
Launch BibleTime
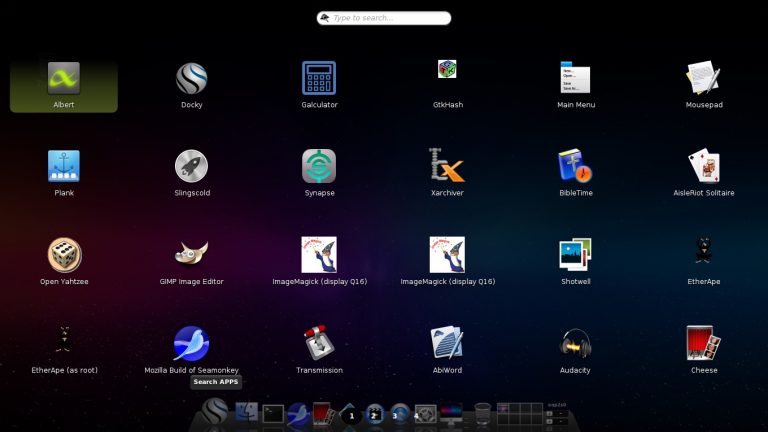(x=575, y=167)
